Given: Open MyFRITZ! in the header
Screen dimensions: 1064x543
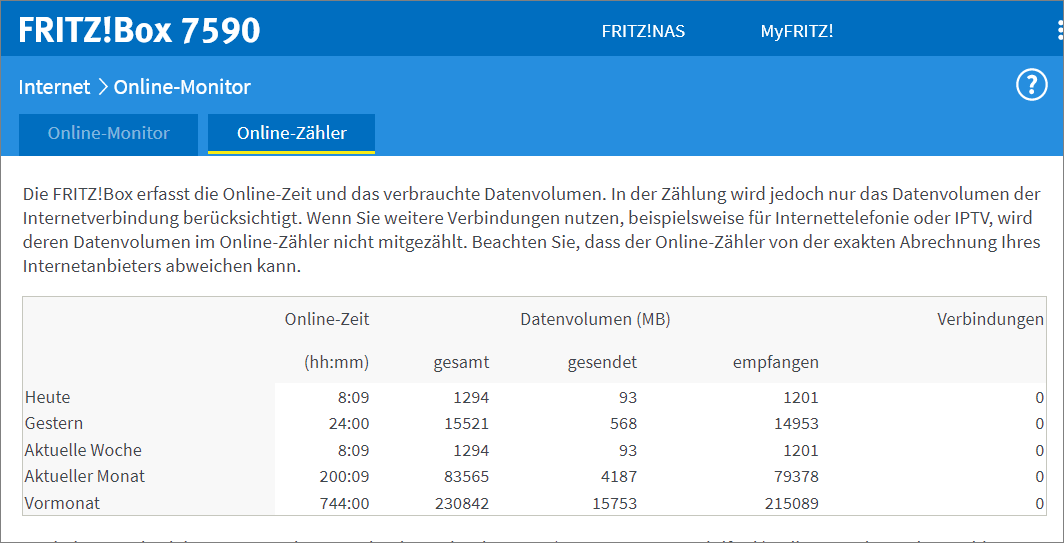Looking at the screenshot, I should (797, 32).
